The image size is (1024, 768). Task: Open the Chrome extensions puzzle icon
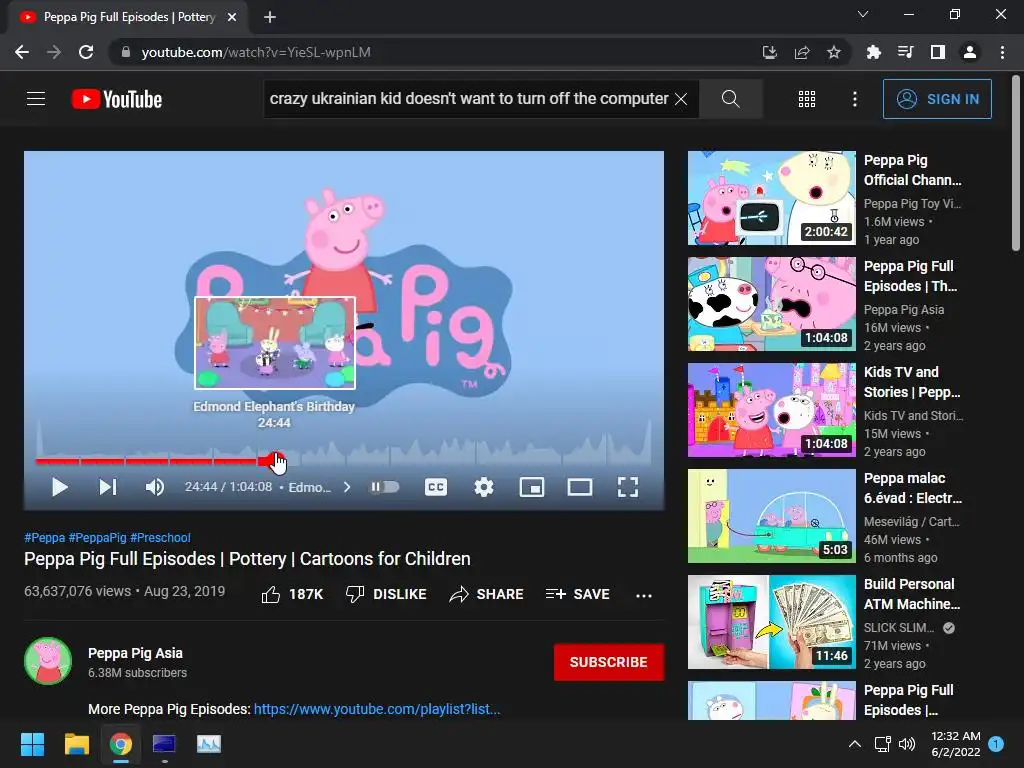[873, 52]
